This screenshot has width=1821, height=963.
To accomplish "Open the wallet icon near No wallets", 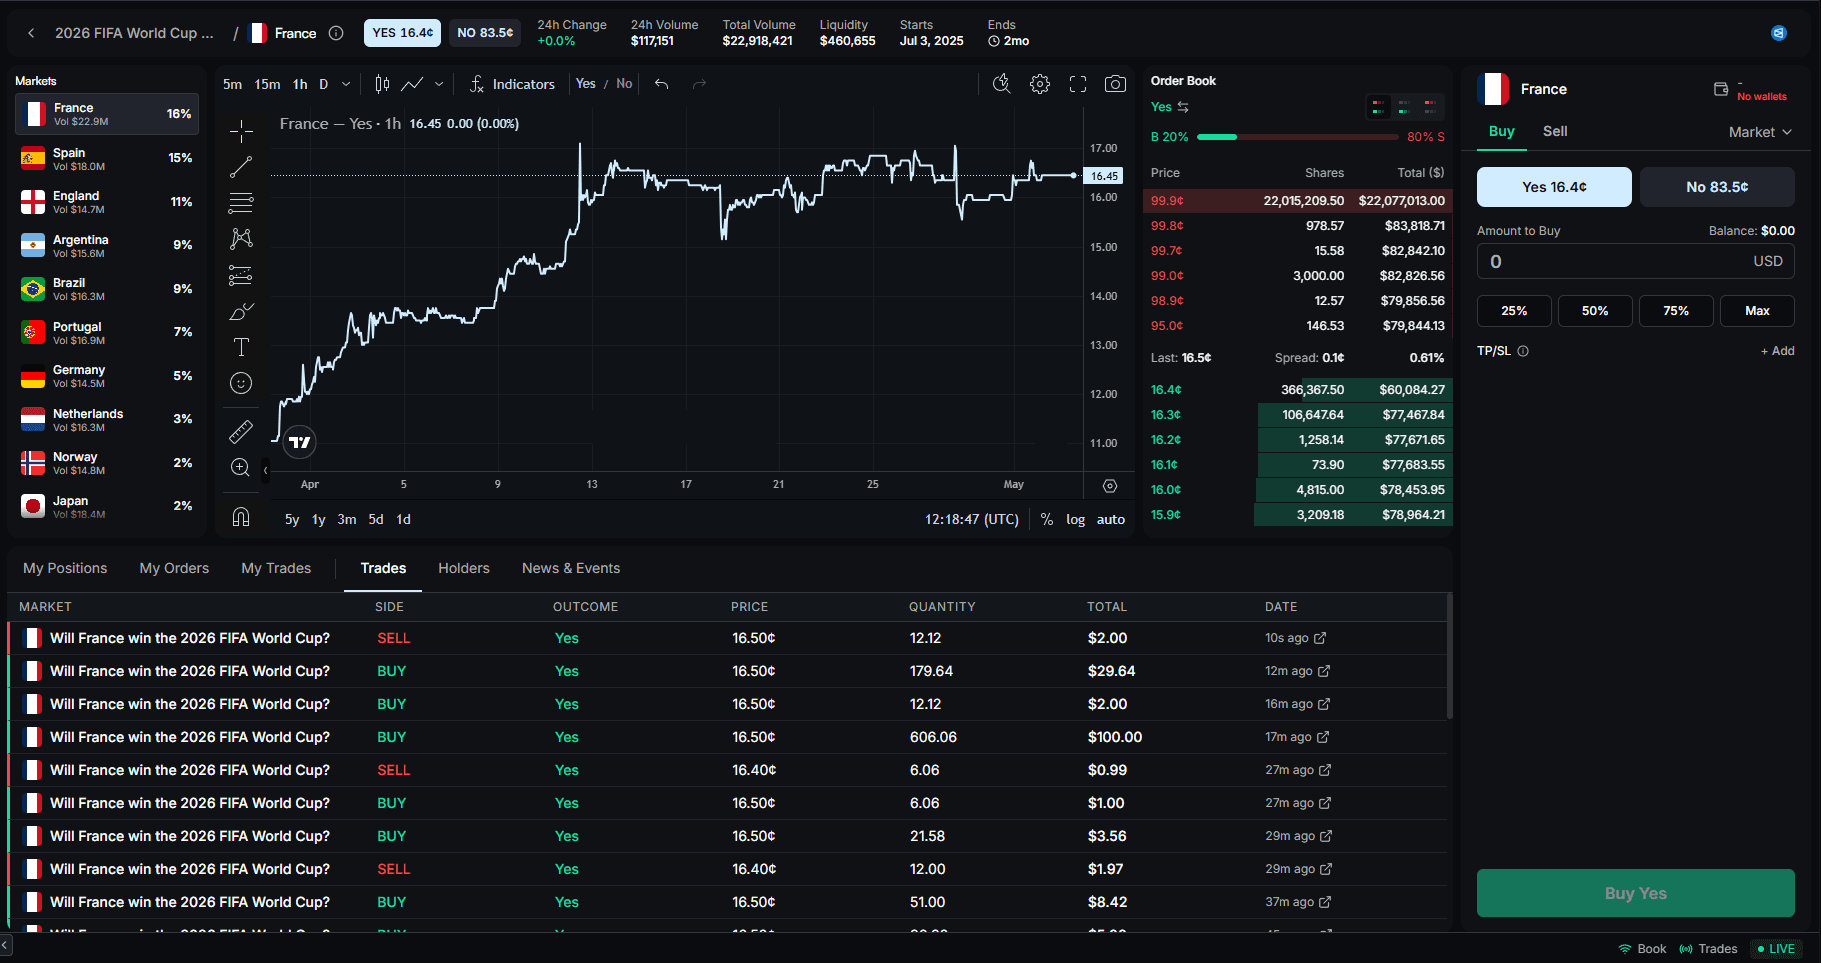I will click(1721, 89).
